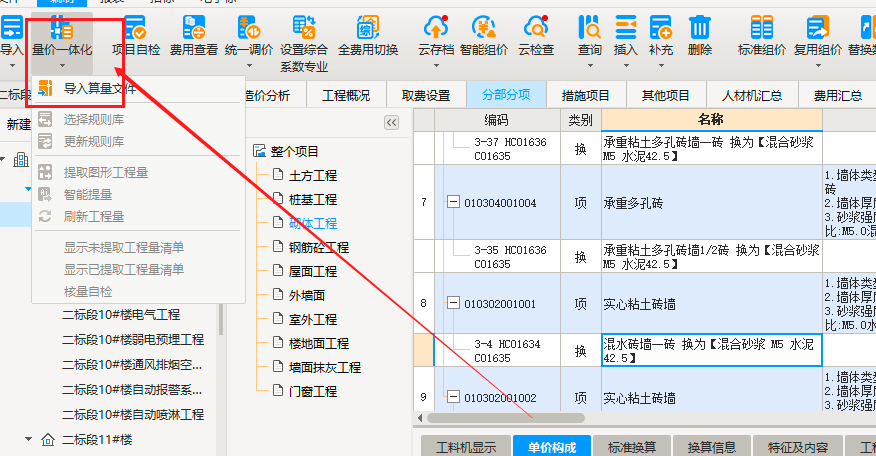Open the 导入 import toolbar icon
This screenshot has height=456, width=876.
(x=11, y=28)
